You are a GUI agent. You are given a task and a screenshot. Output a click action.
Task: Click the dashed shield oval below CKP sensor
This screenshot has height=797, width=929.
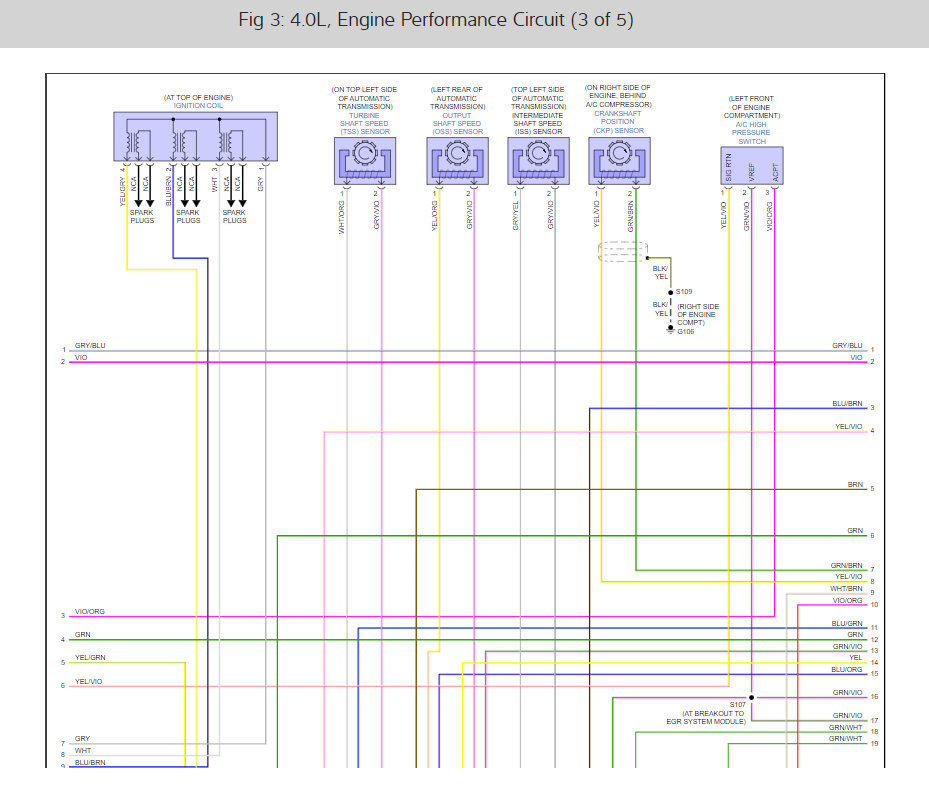pos(623,252)
